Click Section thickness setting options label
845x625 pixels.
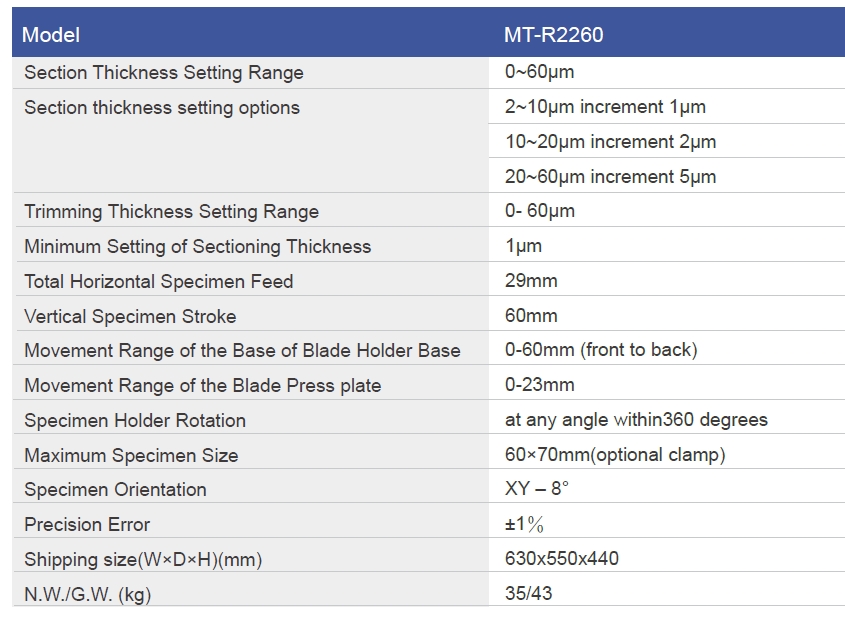coord(162,107)
